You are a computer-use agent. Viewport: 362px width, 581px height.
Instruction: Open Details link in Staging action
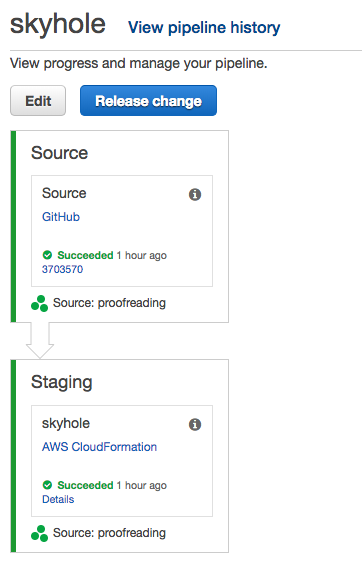click(x=58, y=499)
